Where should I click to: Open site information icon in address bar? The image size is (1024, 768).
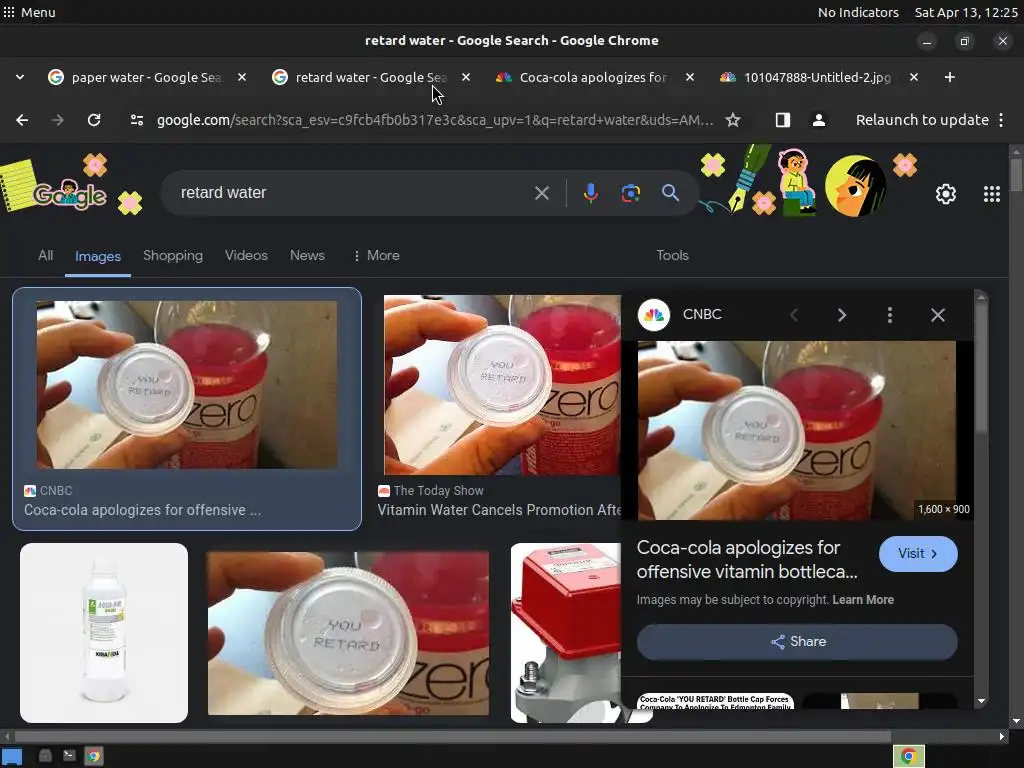[x=136, y=120]
